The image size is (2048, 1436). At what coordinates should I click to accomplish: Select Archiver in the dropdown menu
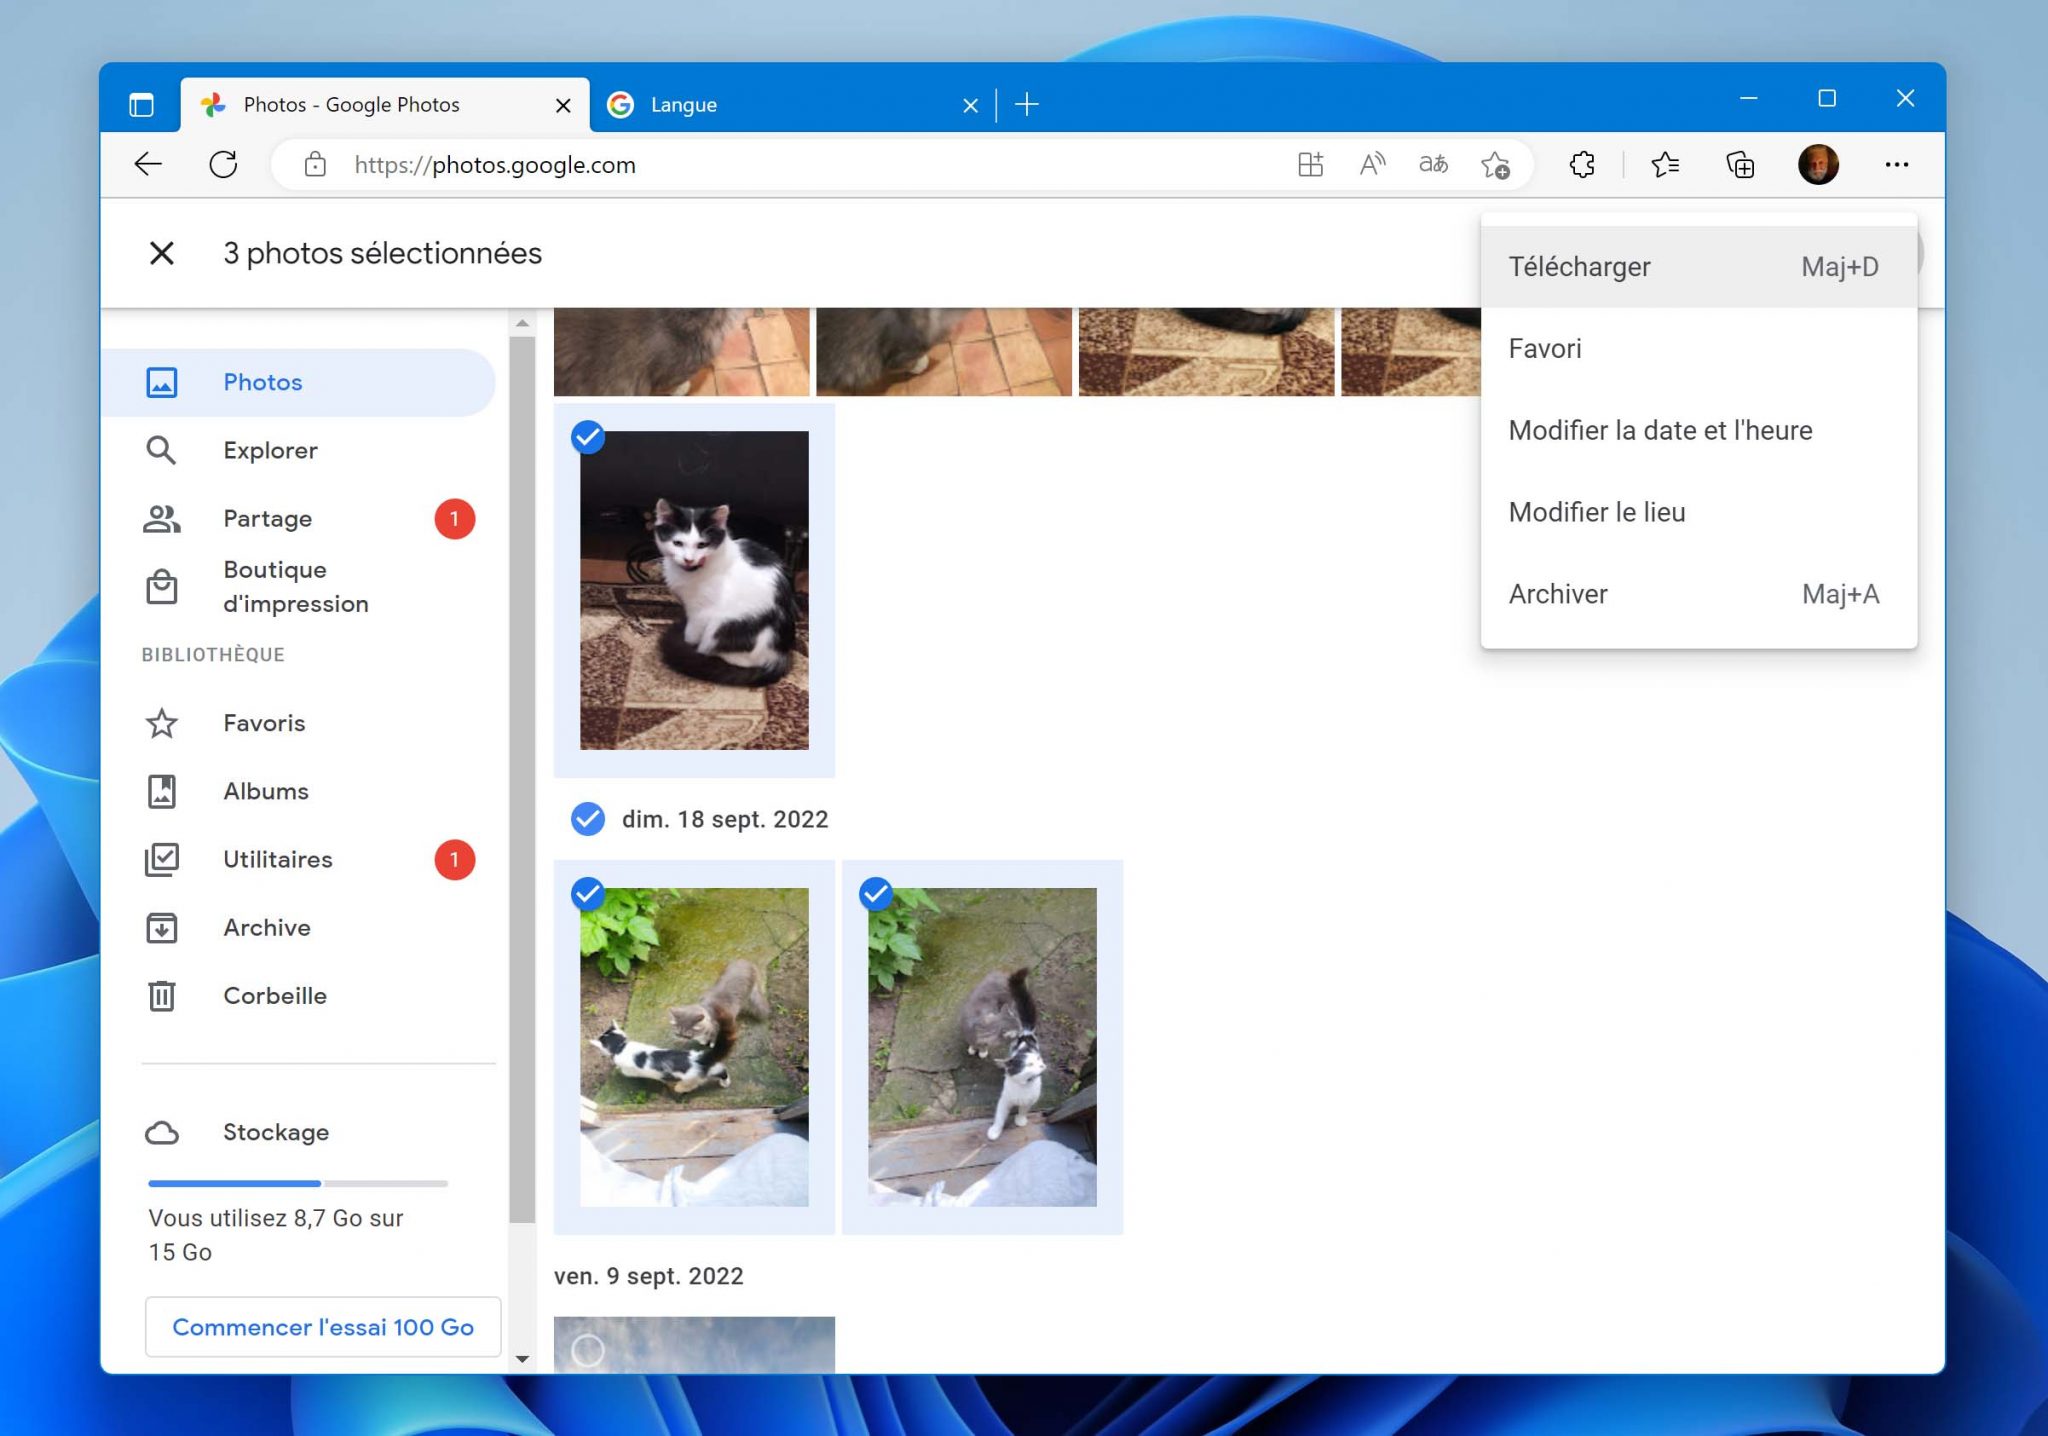coord(1557,594)
